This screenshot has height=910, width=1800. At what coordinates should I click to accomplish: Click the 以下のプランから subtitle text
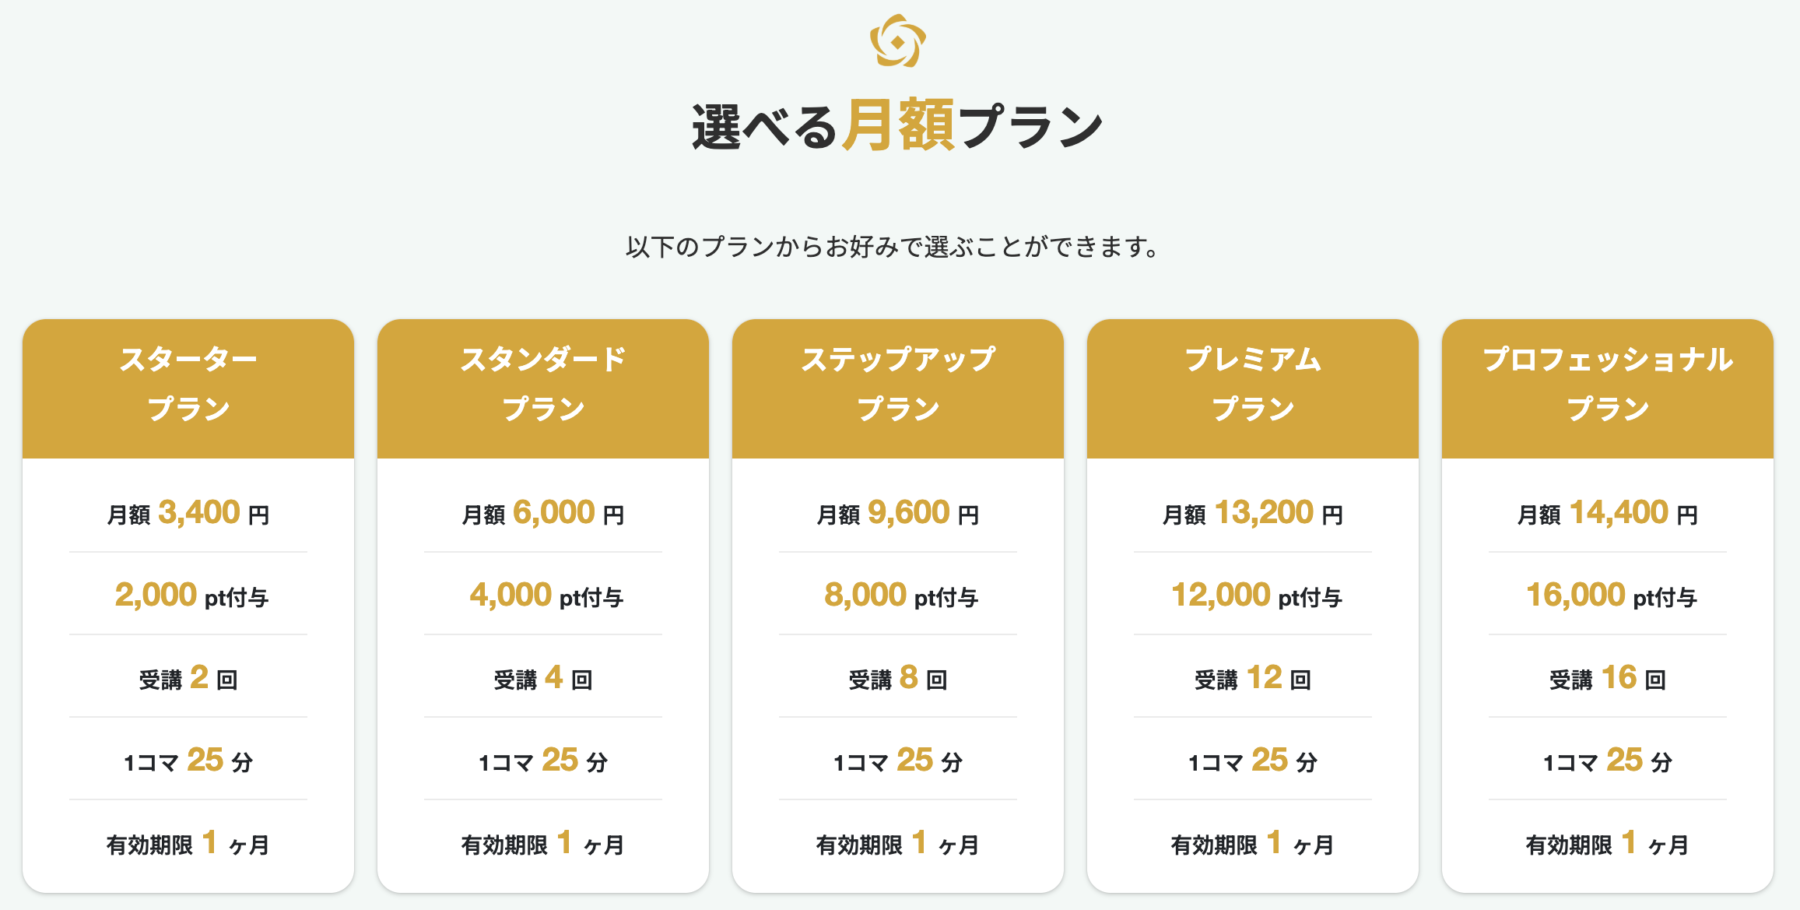(893, 246)
